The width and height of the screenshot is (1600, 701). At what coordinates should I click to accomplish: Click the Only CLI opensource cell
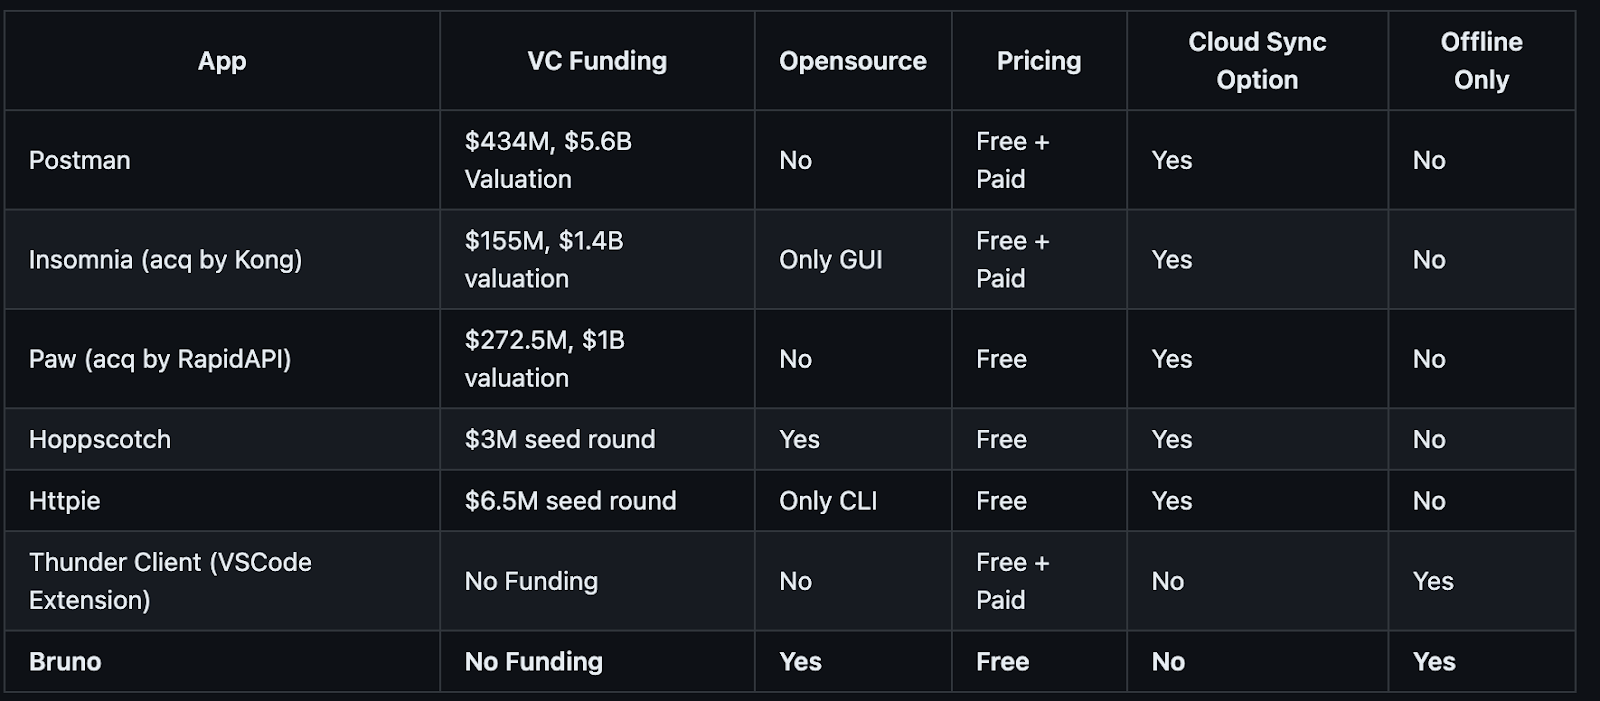[x=853, y=500]
